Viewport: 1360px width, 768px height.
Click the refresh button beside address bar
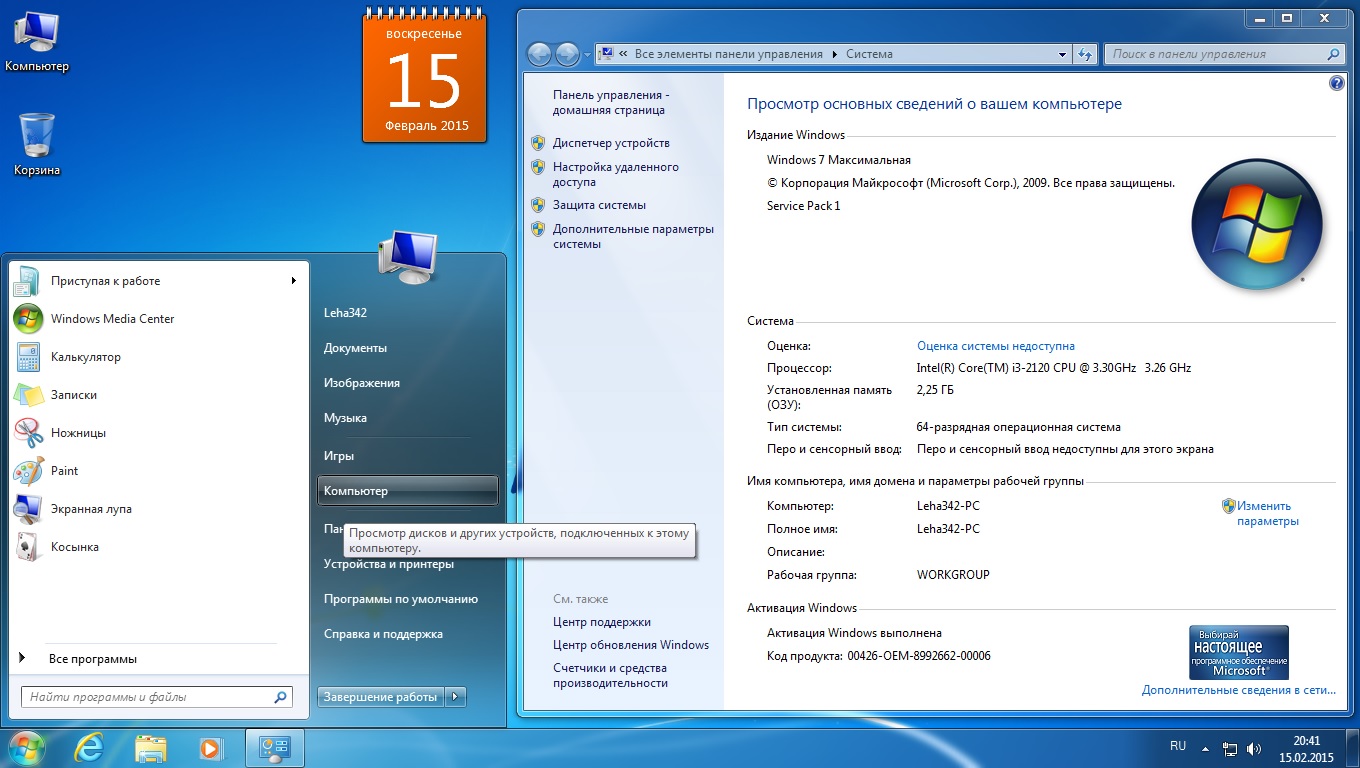1086,54
